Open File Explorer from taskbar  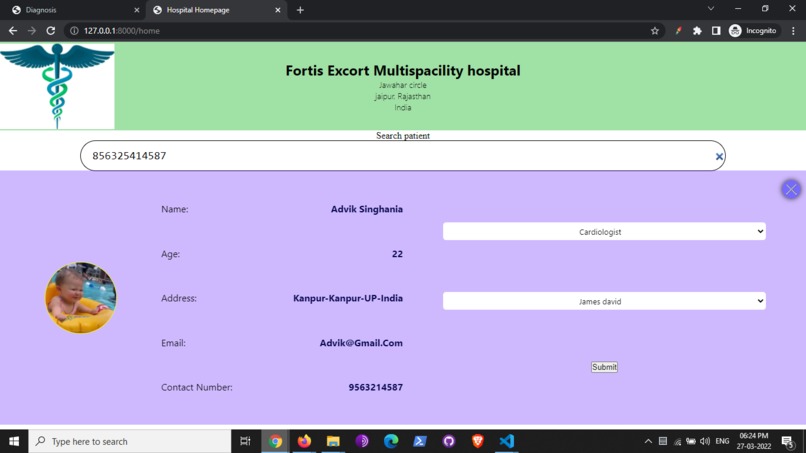(333, 441)
